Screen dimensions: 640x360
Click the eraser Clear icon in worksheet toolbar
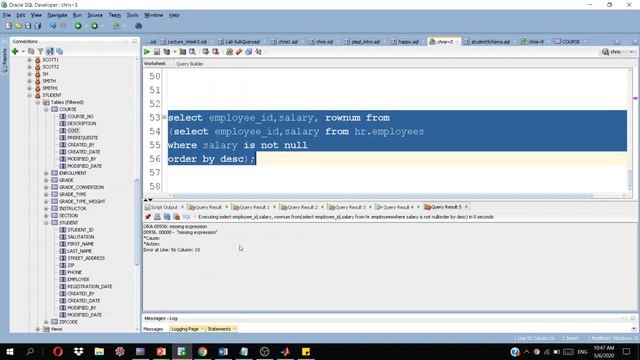[239, 52]
